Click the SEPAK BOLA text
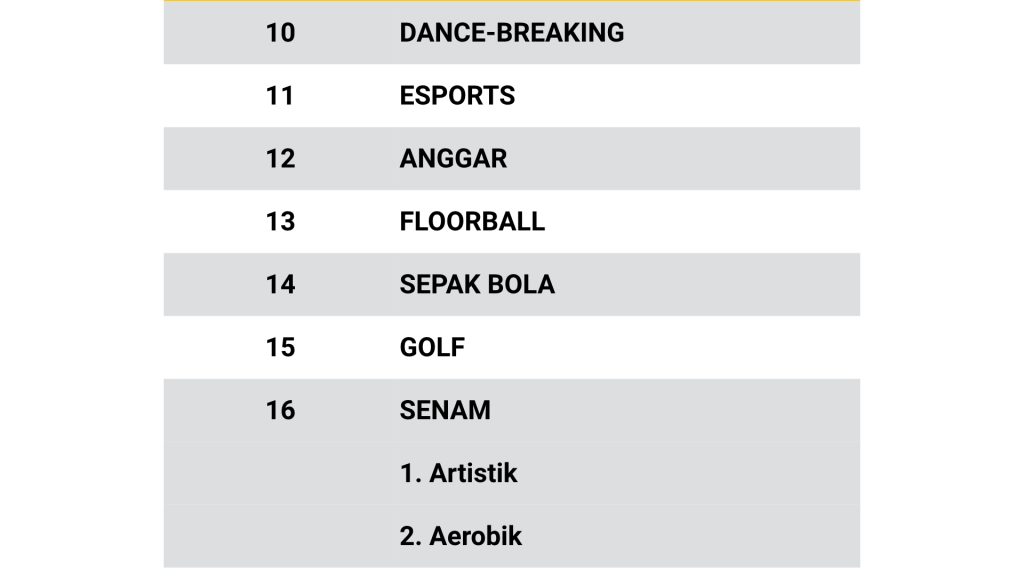Screen dimensions: 1024x576 (x=477, y=285)
